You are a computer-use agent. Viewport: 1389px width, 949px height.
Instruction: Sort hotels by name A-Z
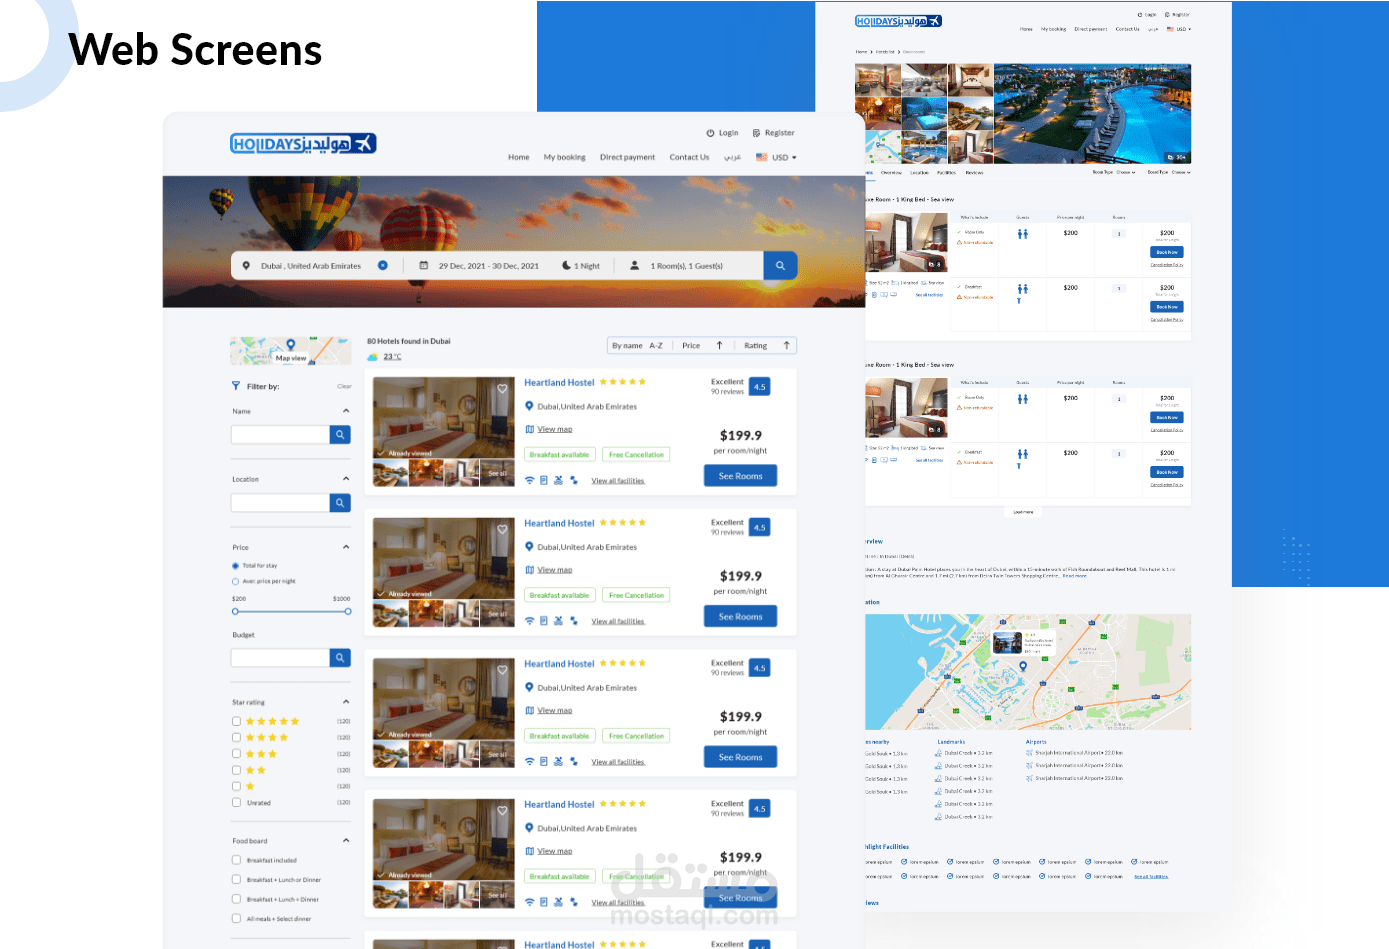637,346
